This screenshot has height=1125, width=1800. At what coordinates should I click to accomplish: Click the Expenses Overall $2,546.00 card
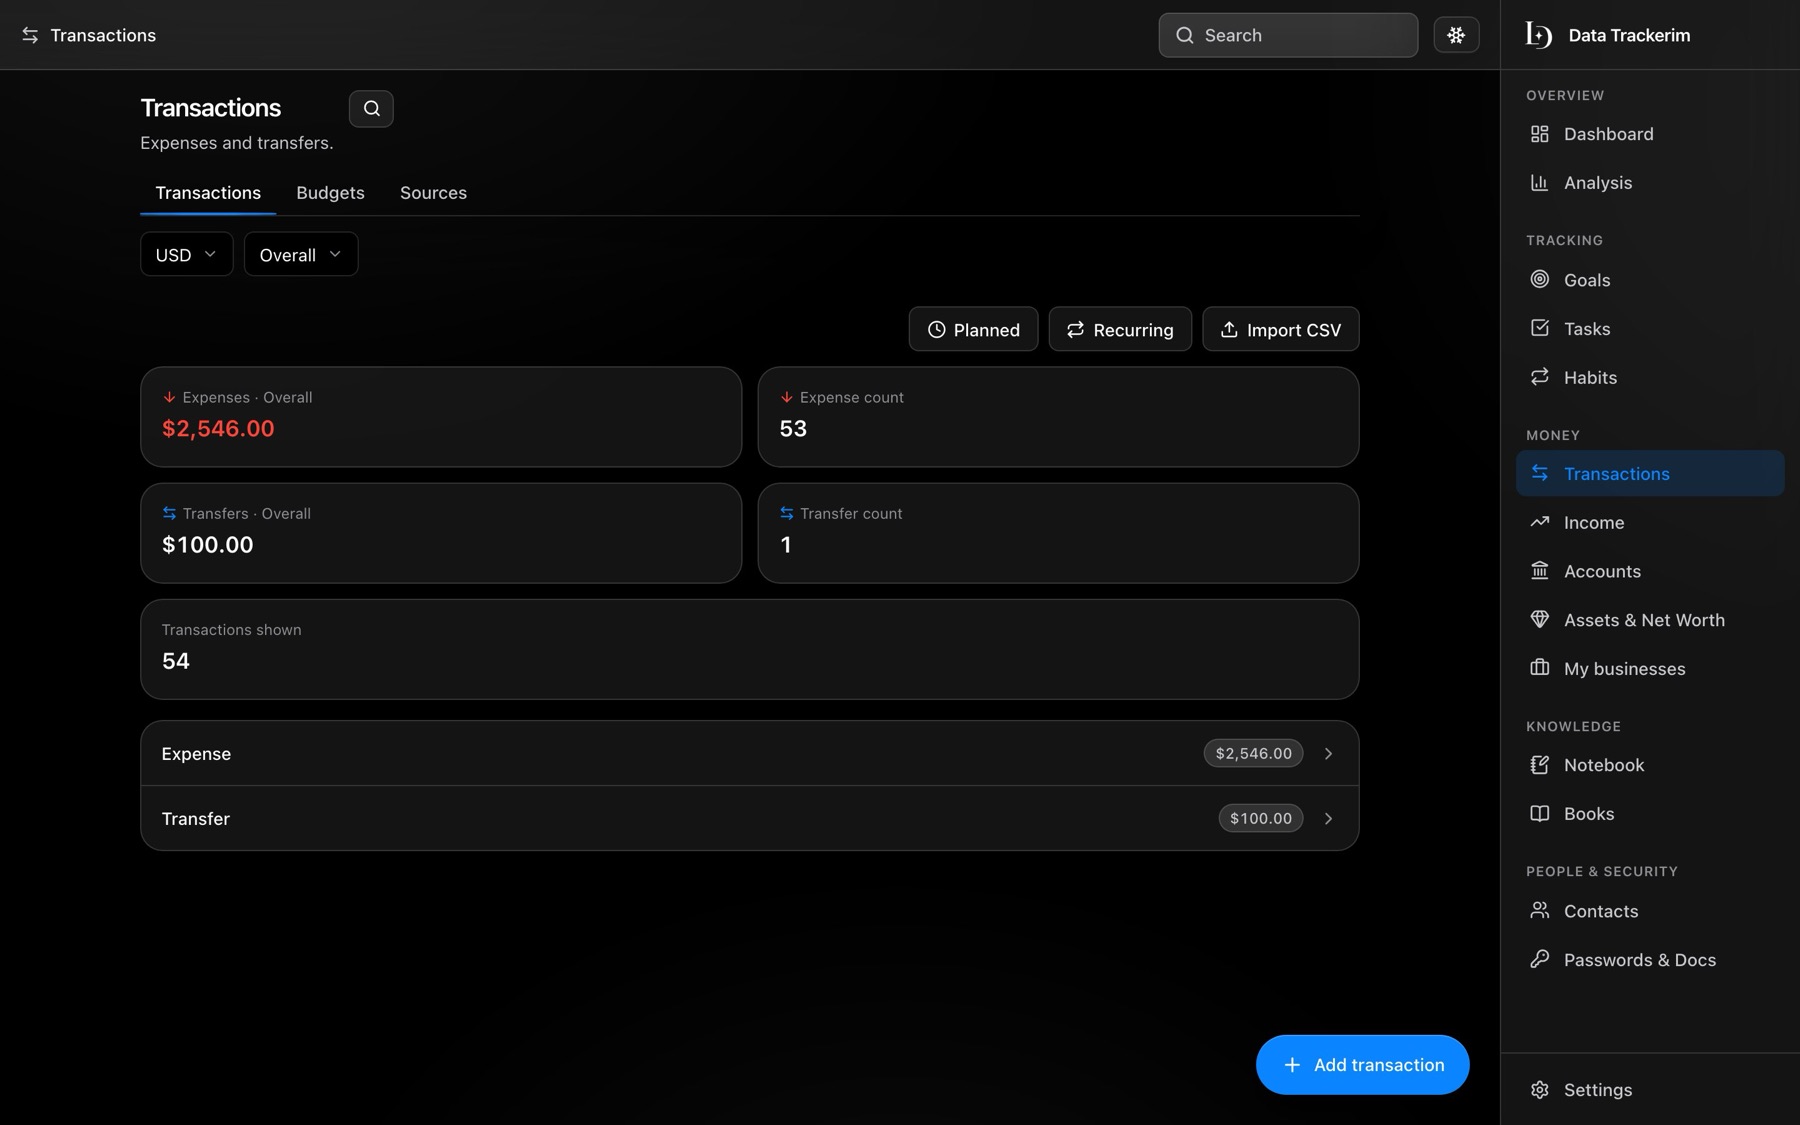(441, 417)
